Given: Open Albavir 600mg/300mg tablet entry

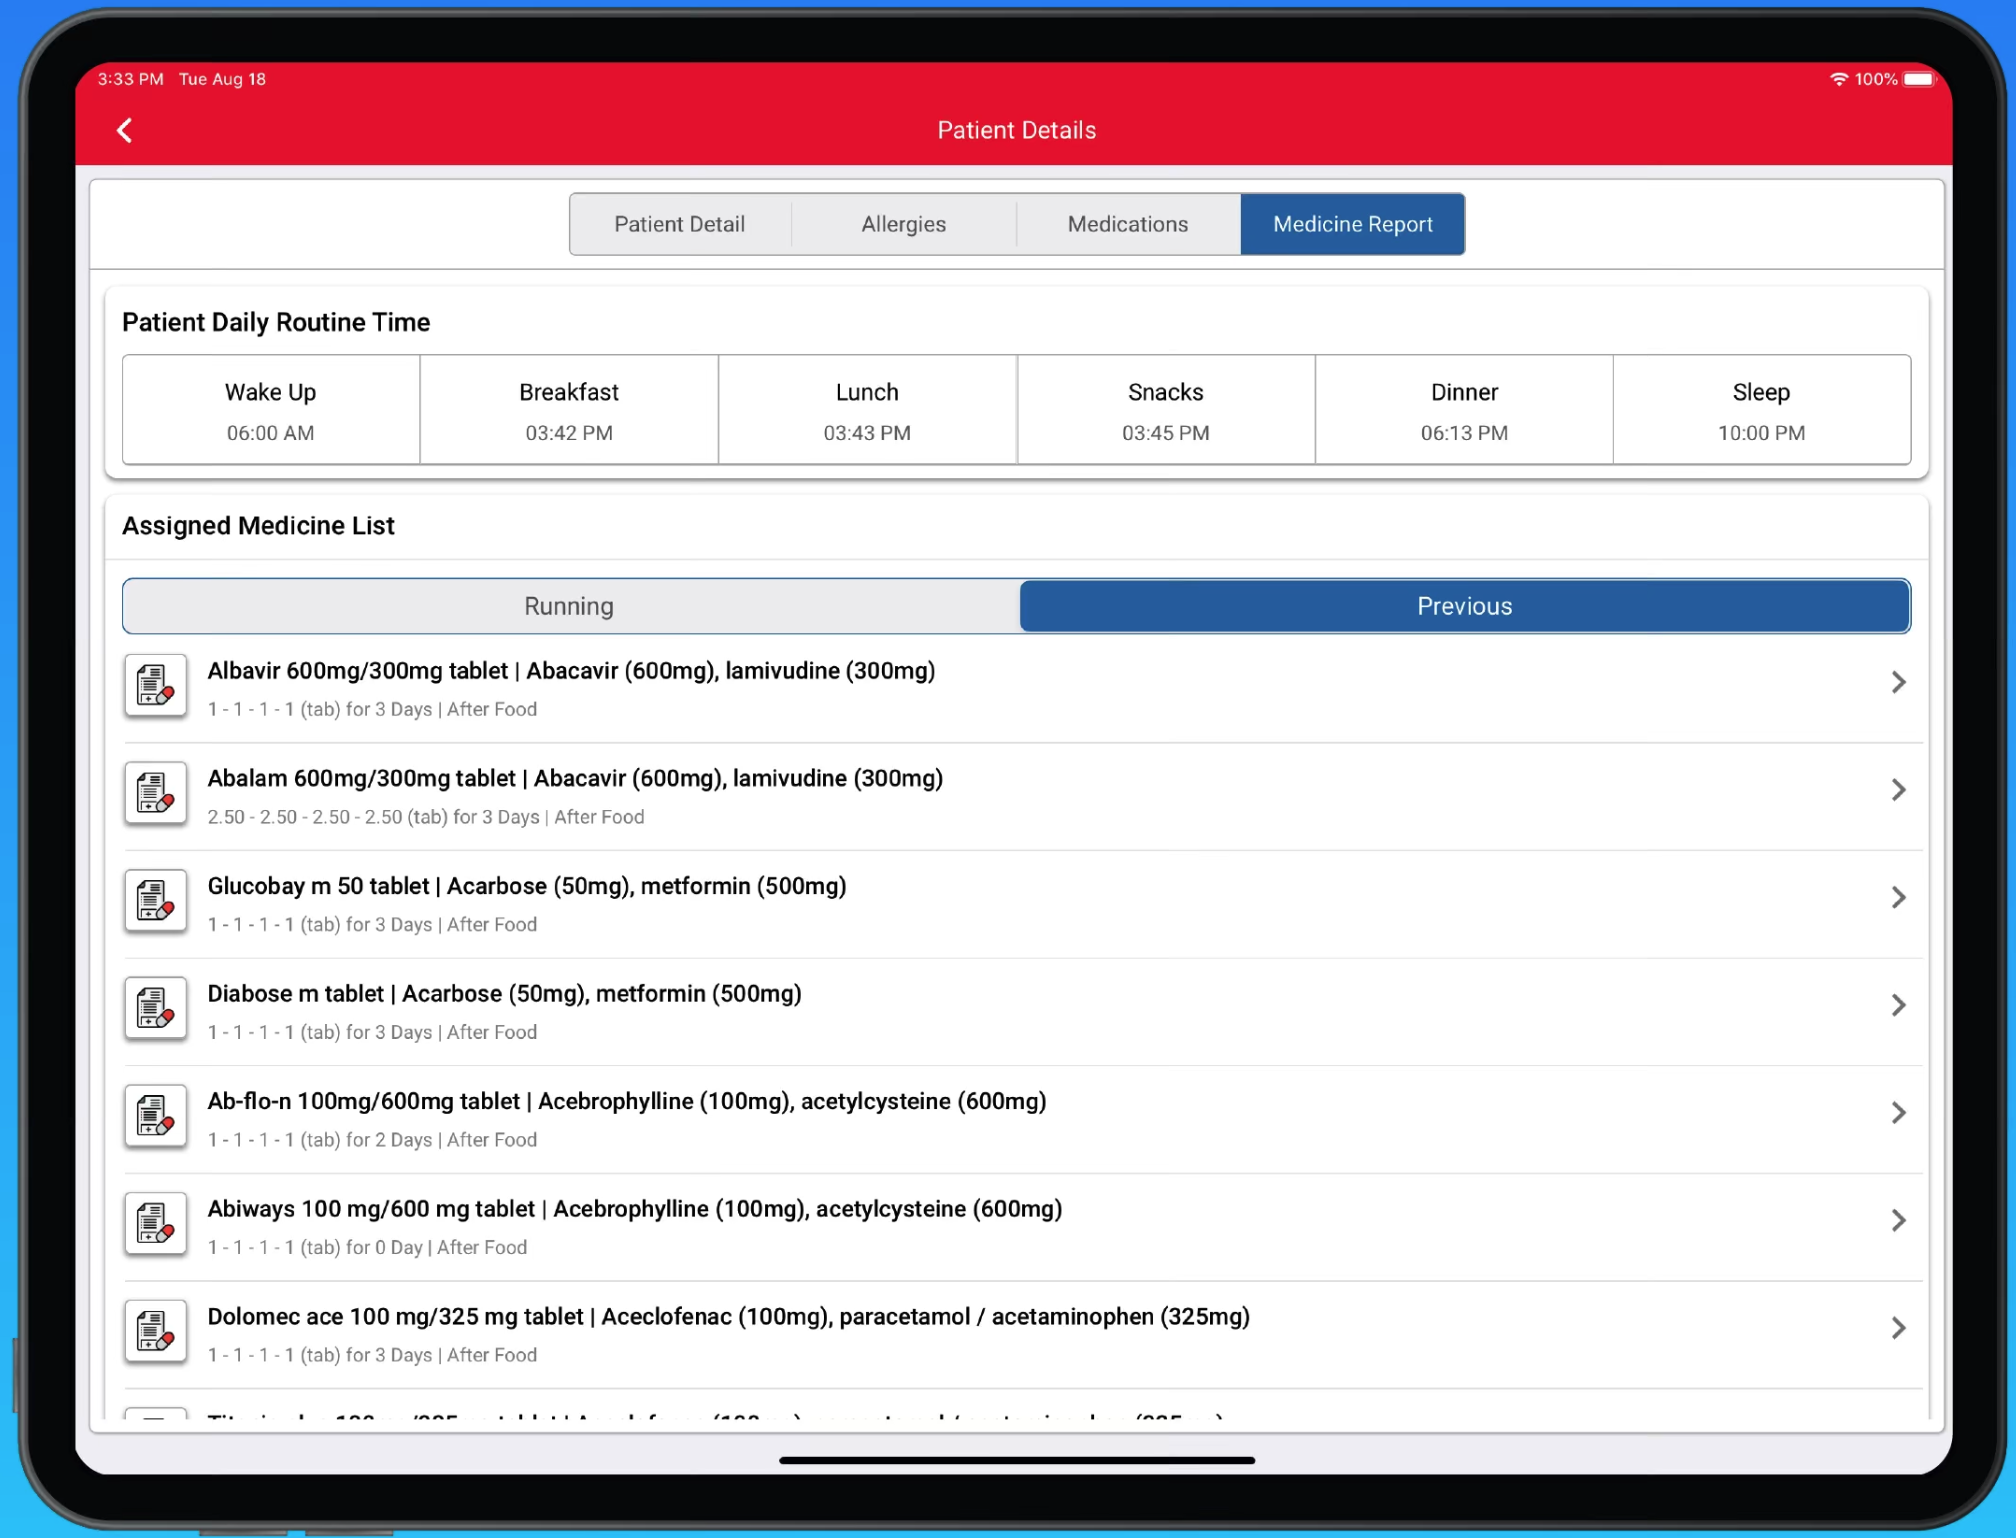Looking at the screenshot, I should tap(1023, 689).
